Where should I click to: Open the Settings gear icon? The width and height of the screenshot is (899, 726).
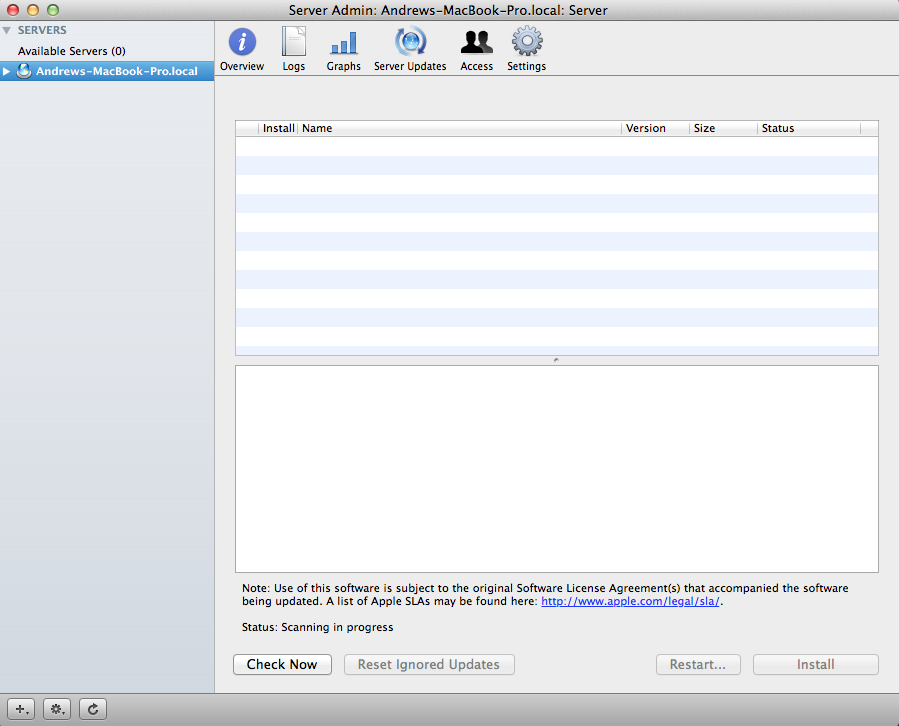pos(527,41)
